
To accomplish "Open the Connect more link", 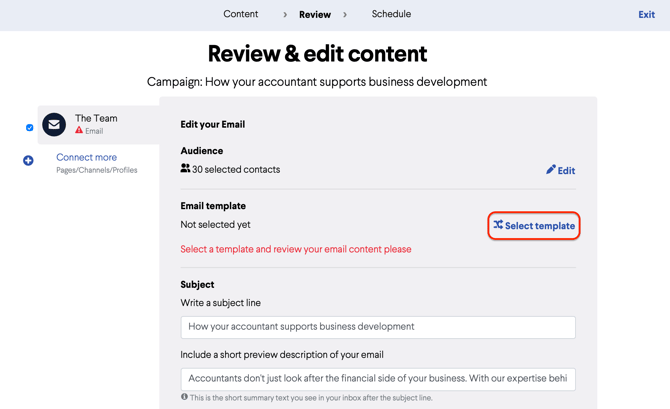I will 86,157.
